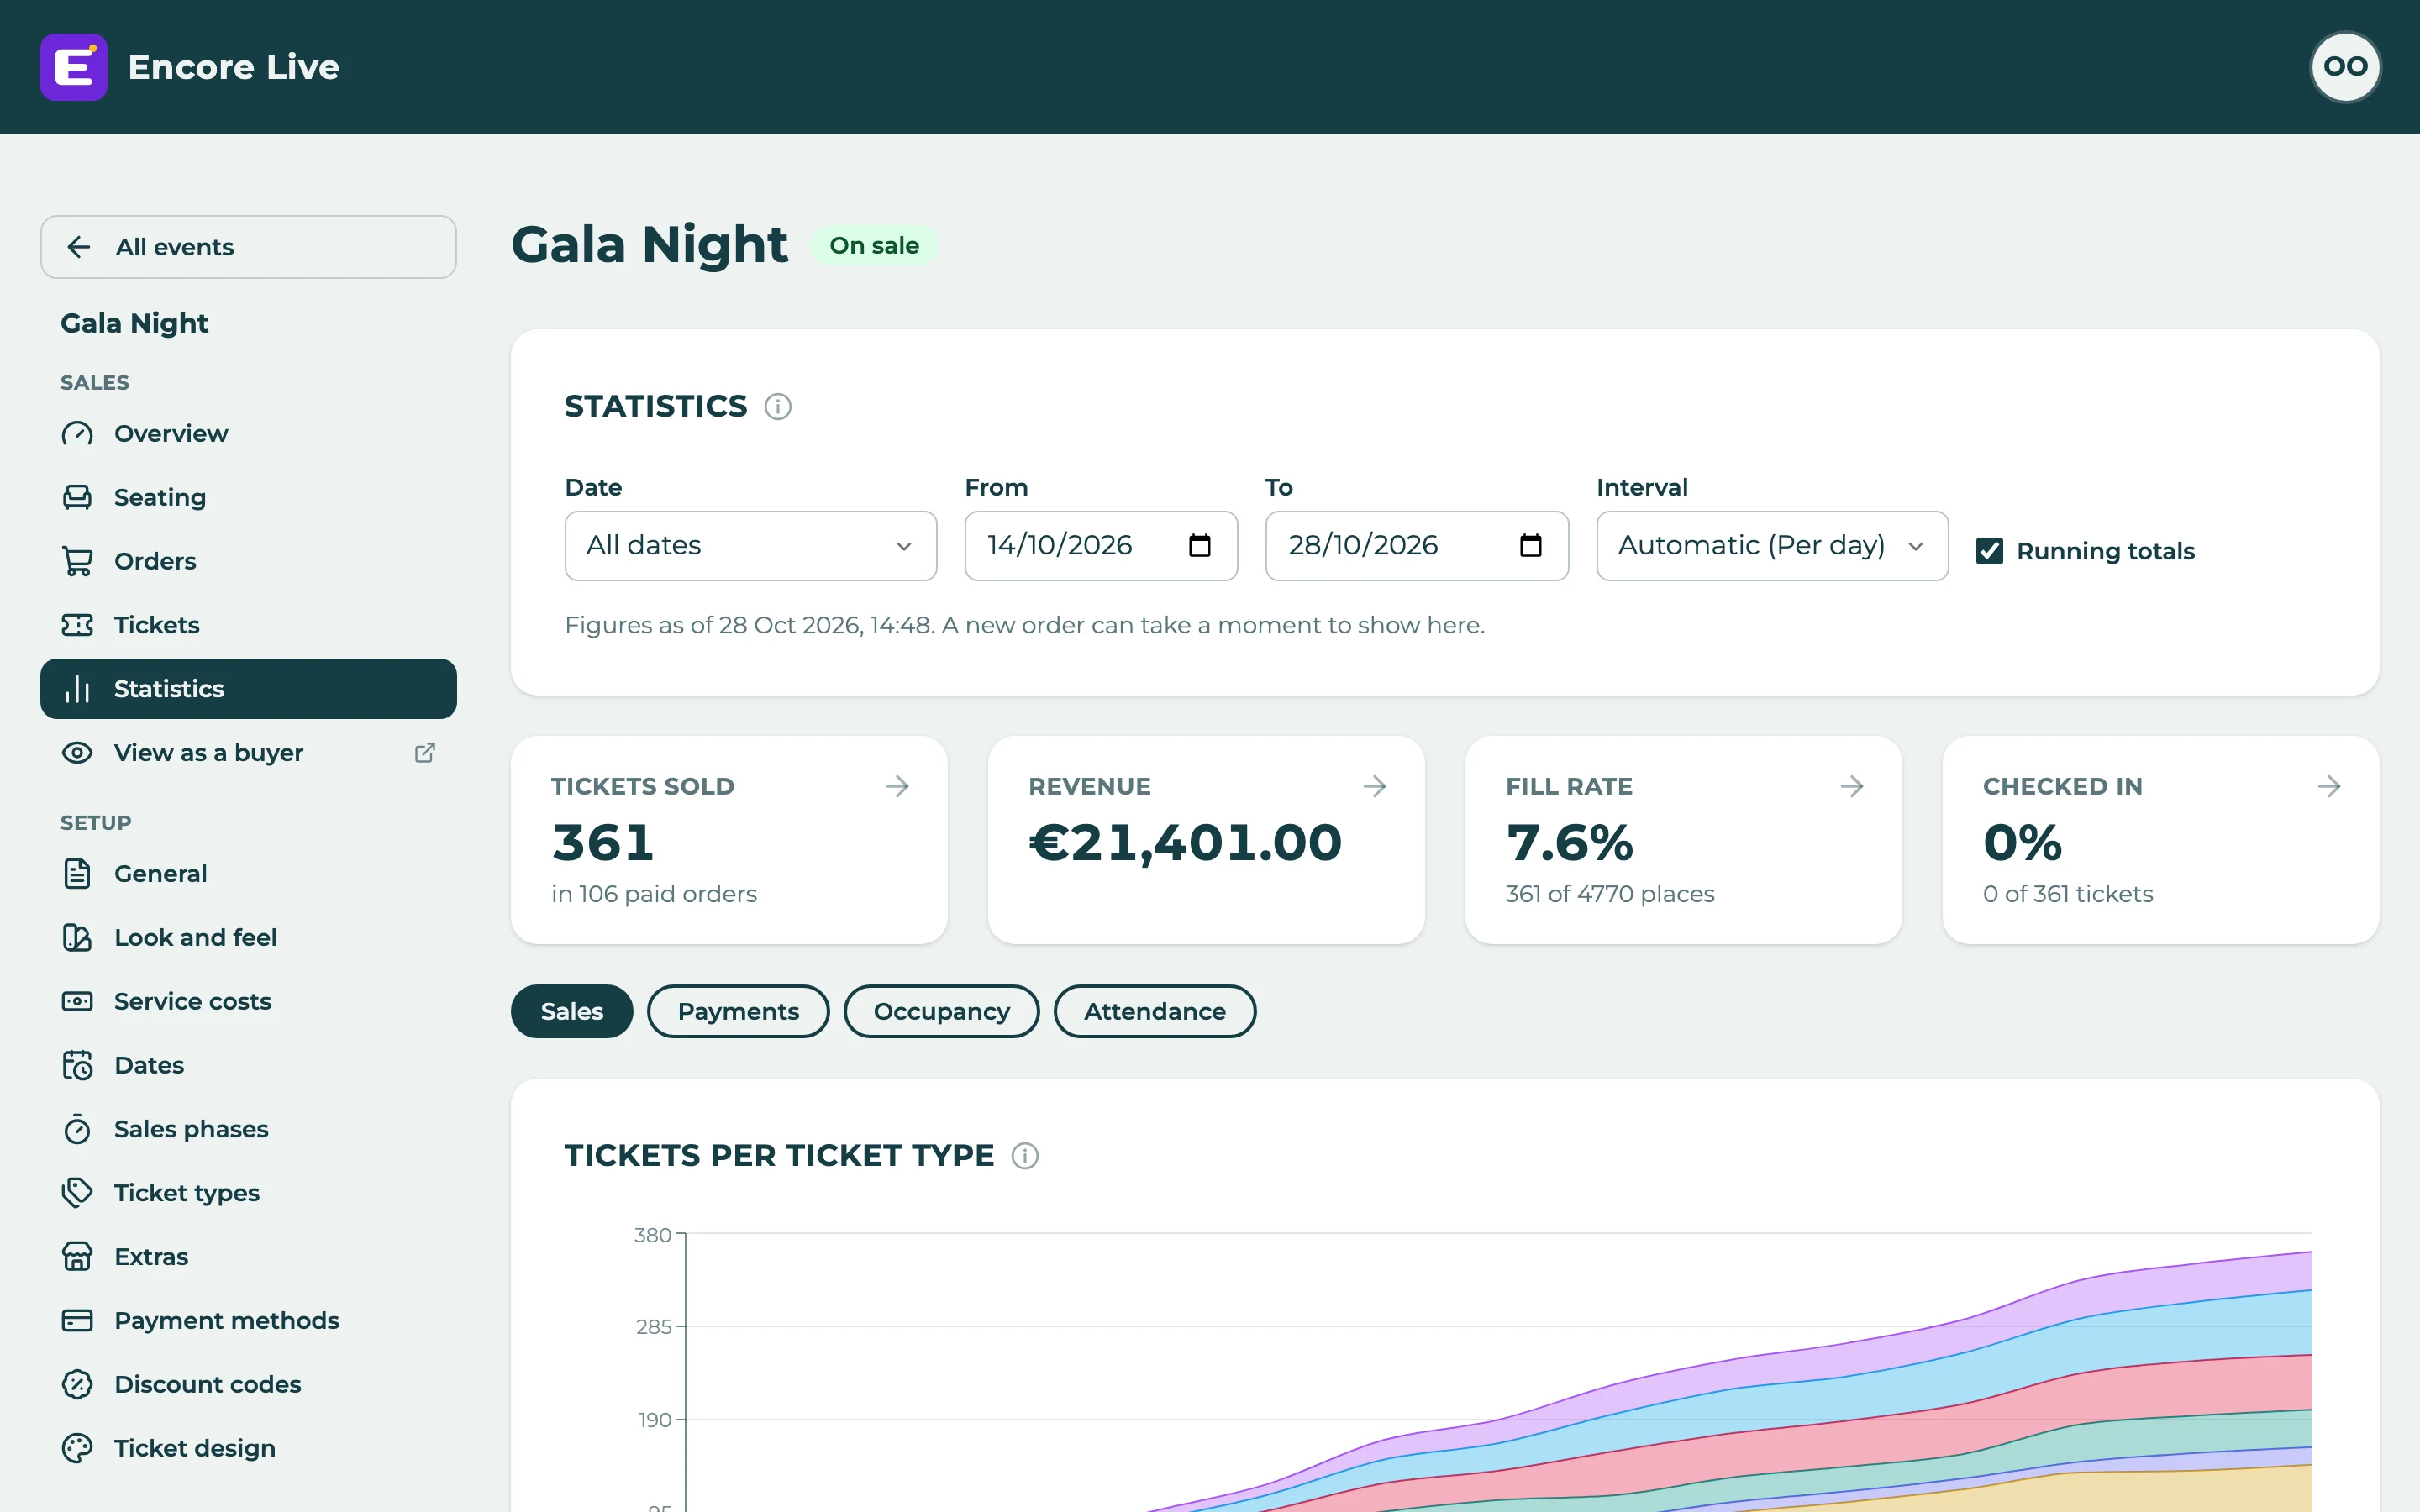This screenshot has height=1512, width=2420.
Task: Click the Overview gauge icon
Action: click(x=77, y=433)
